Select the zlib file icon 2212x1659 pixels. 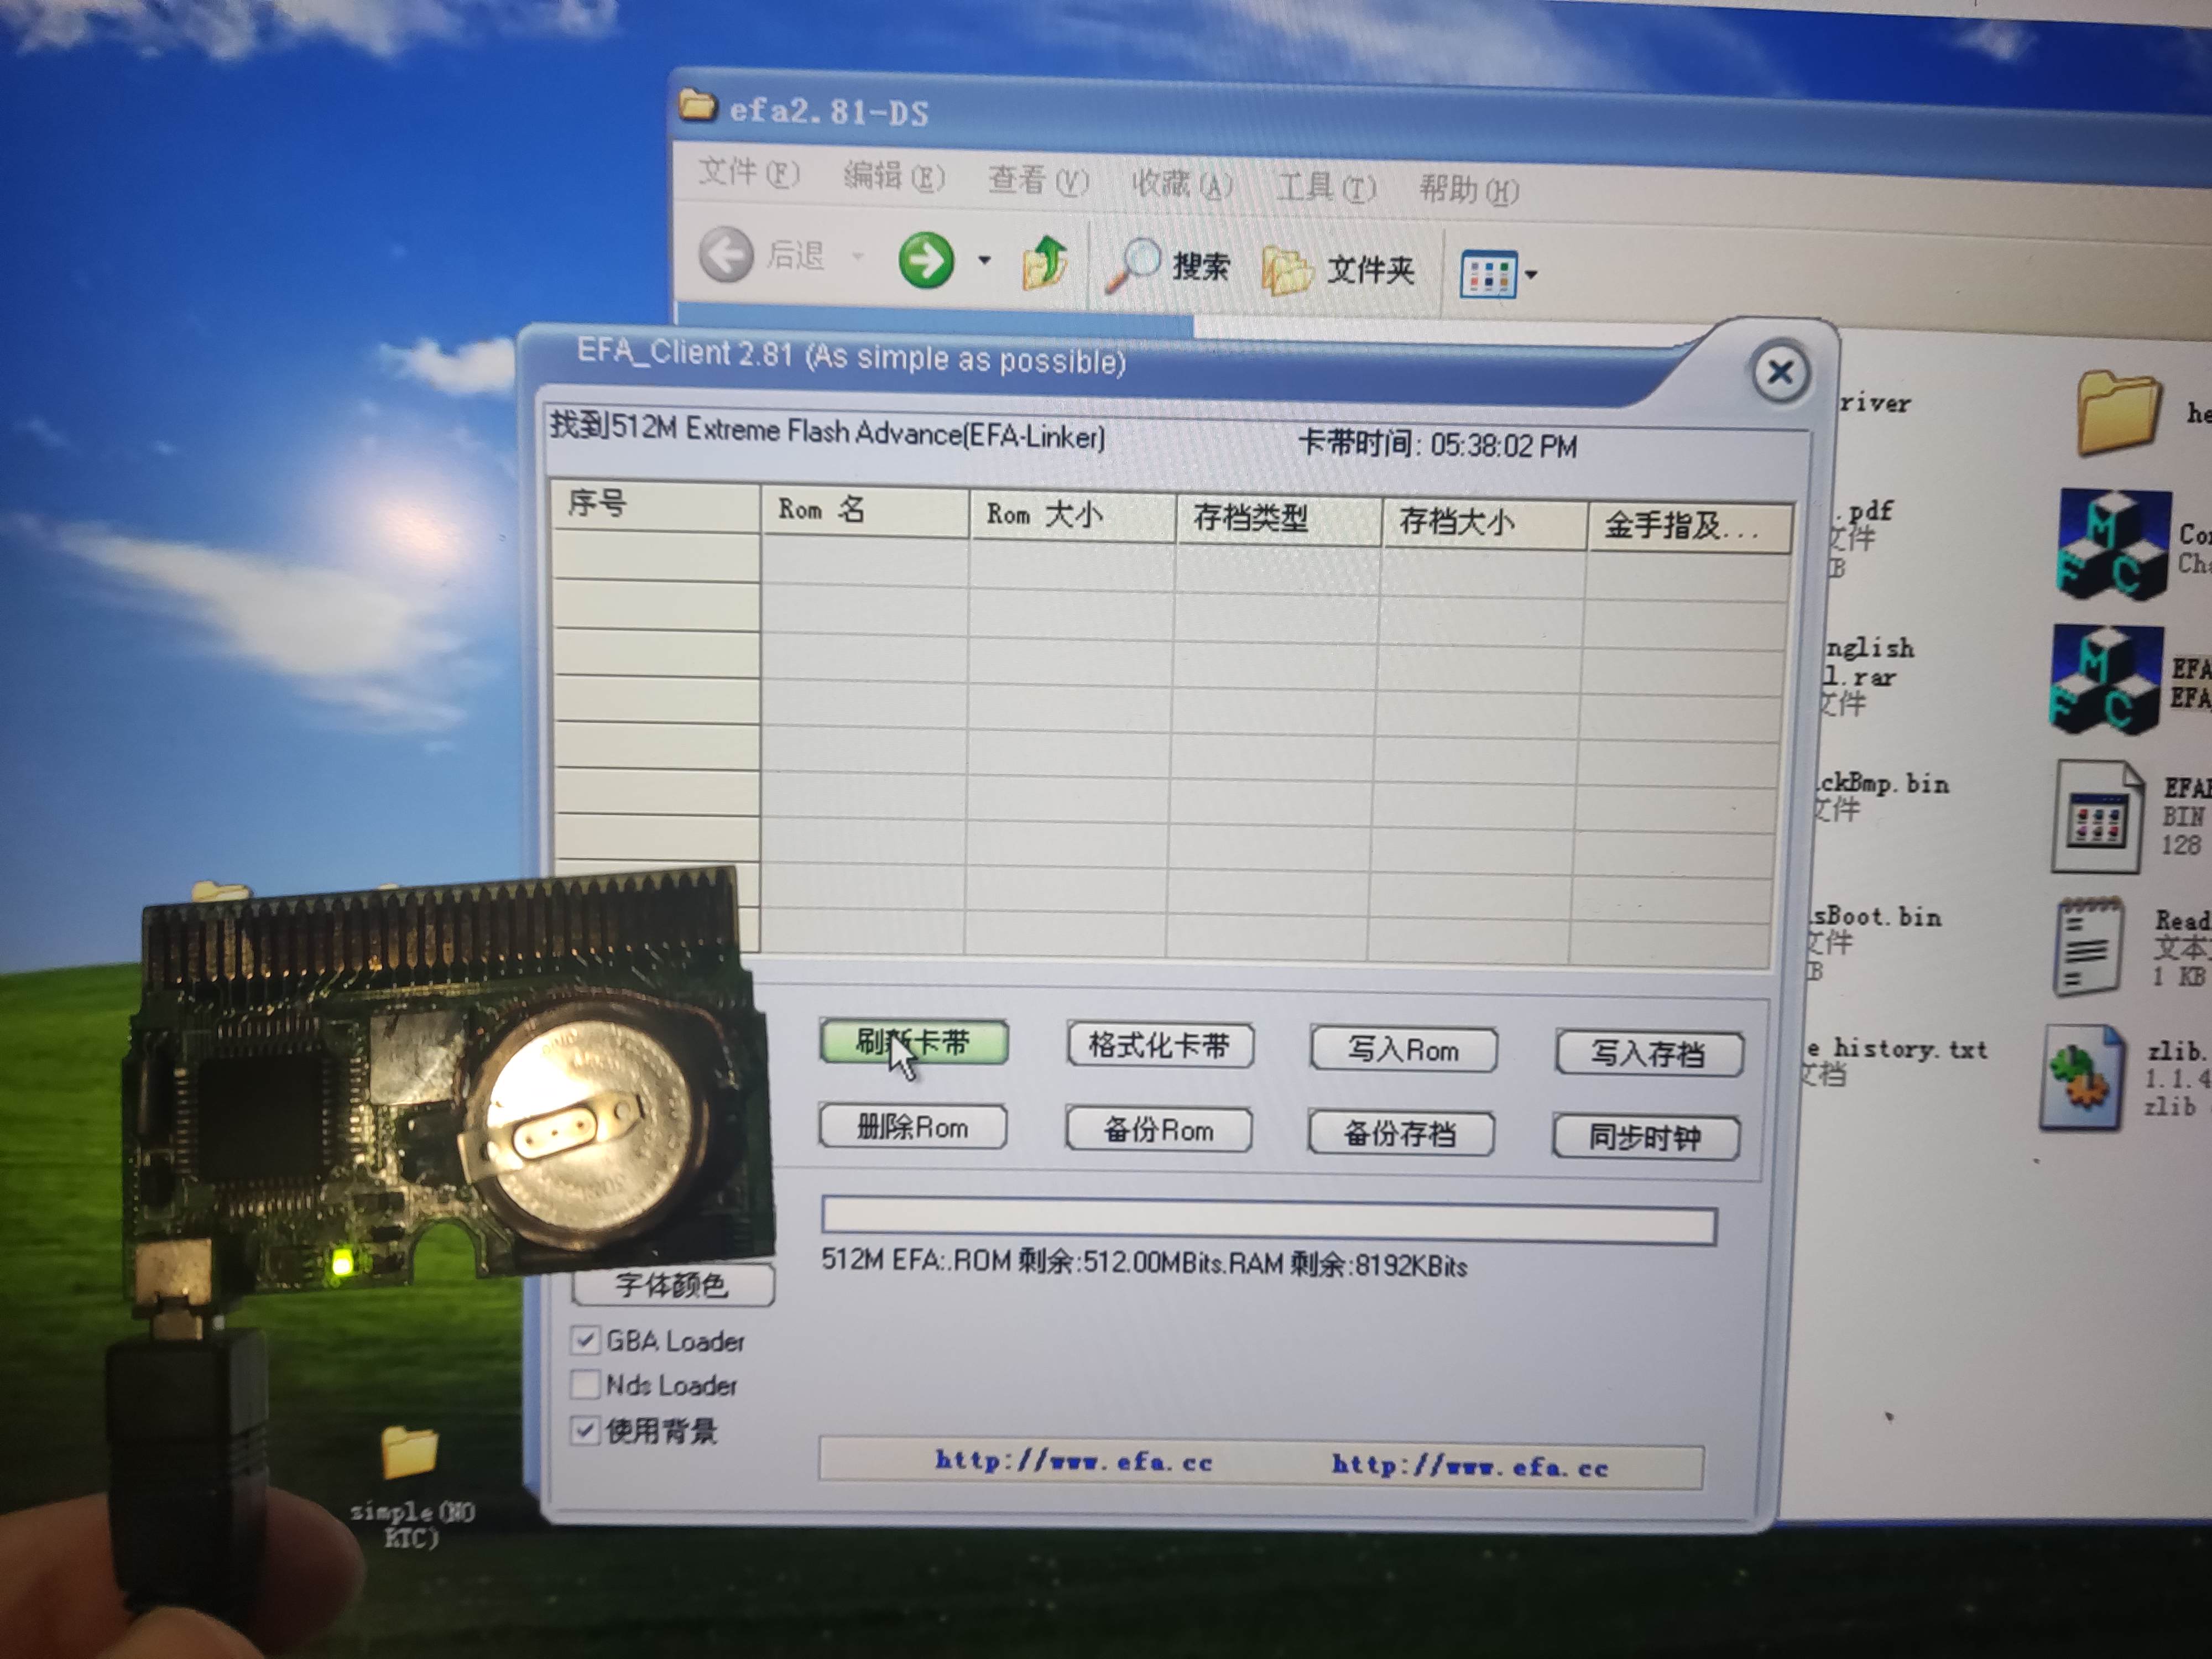[2082, 1078]
